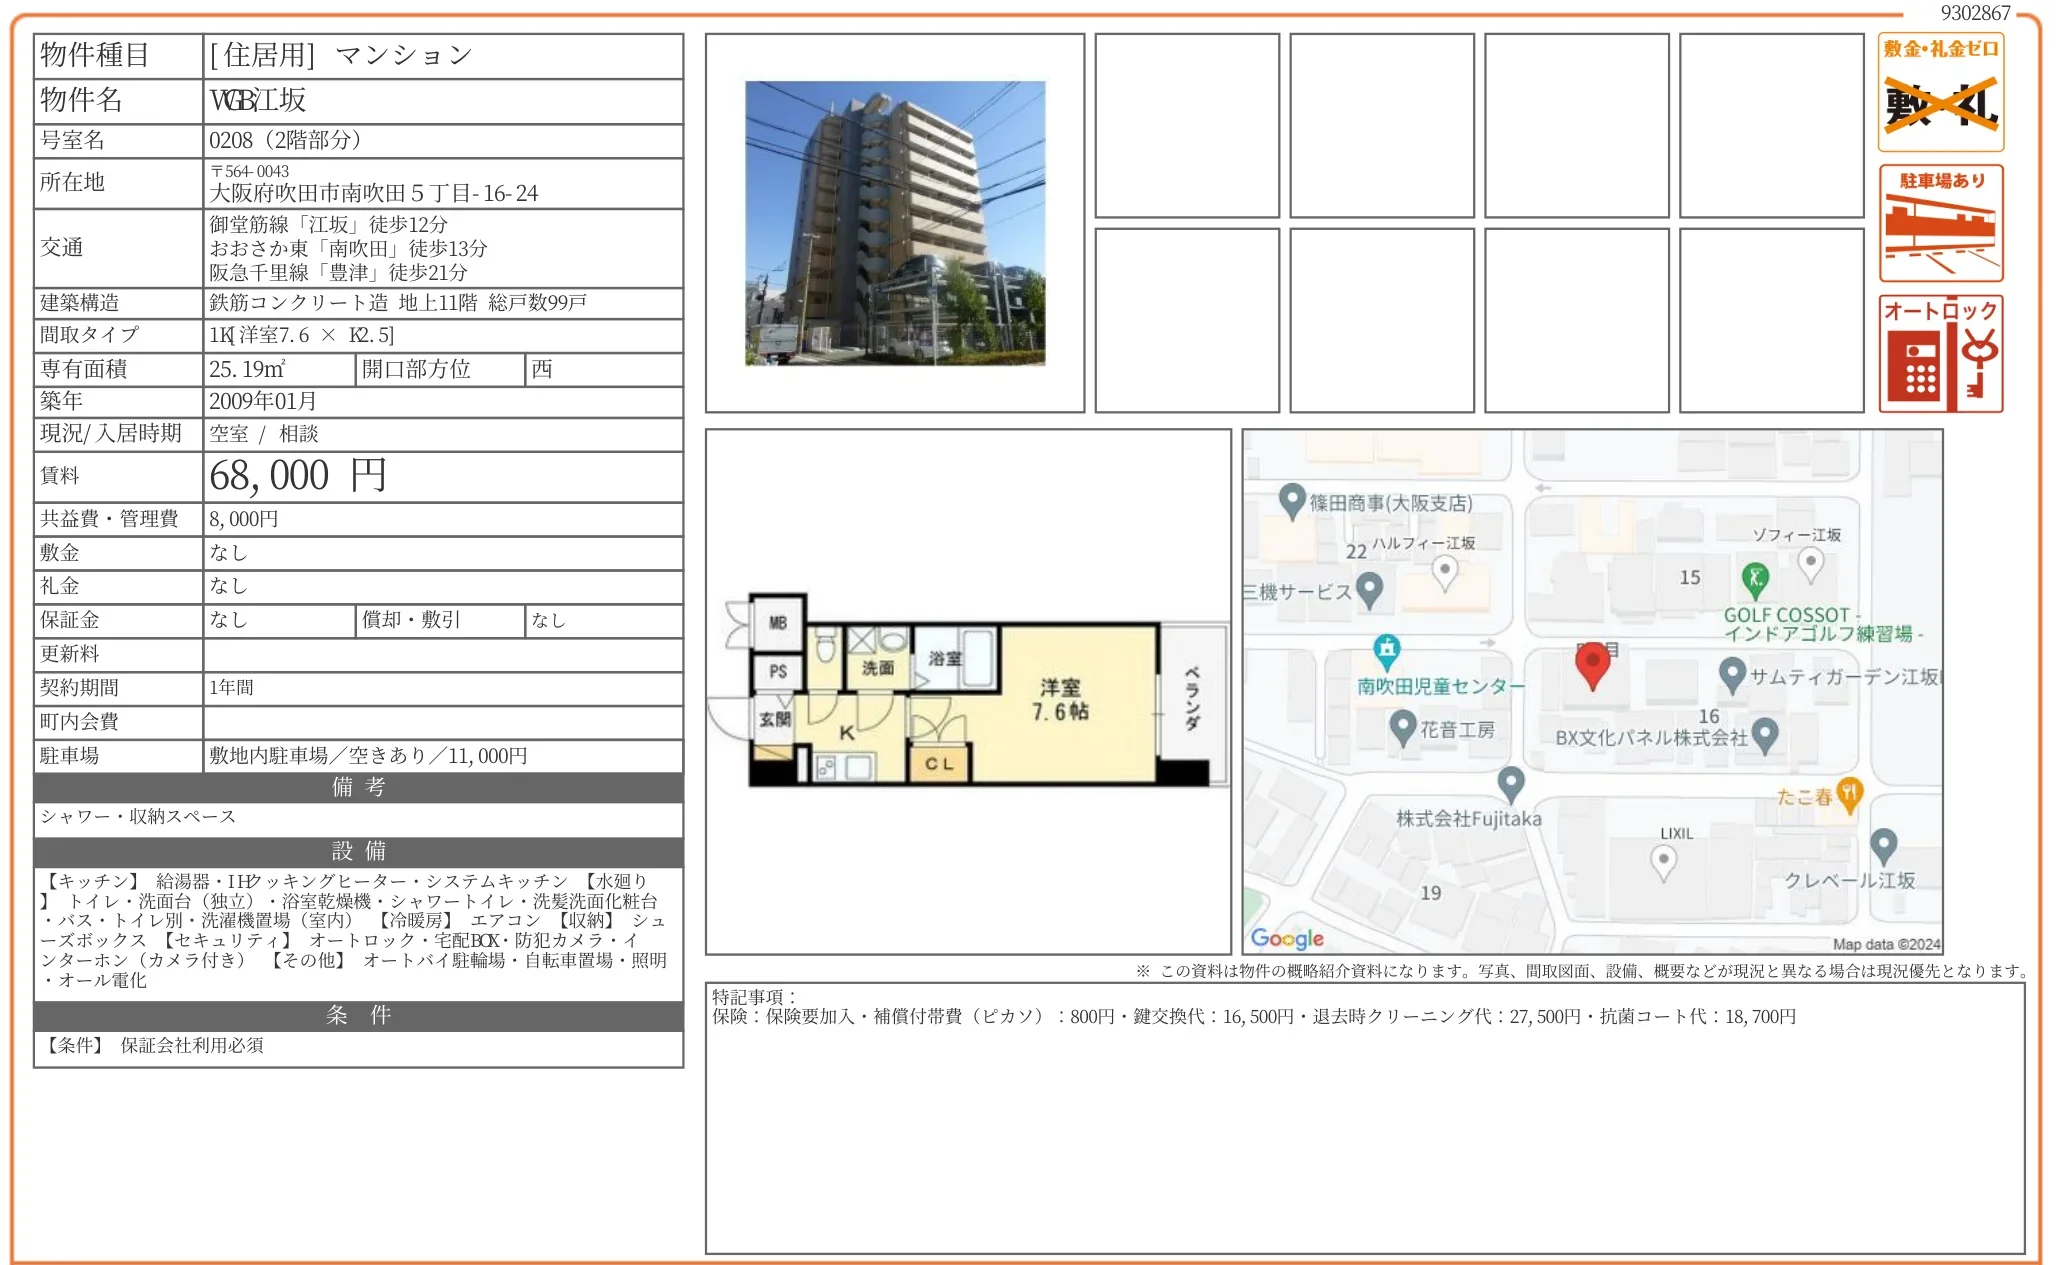Click the 備考 section header
Viewport: 2056px width, 1265px height.
coord(359,787)
